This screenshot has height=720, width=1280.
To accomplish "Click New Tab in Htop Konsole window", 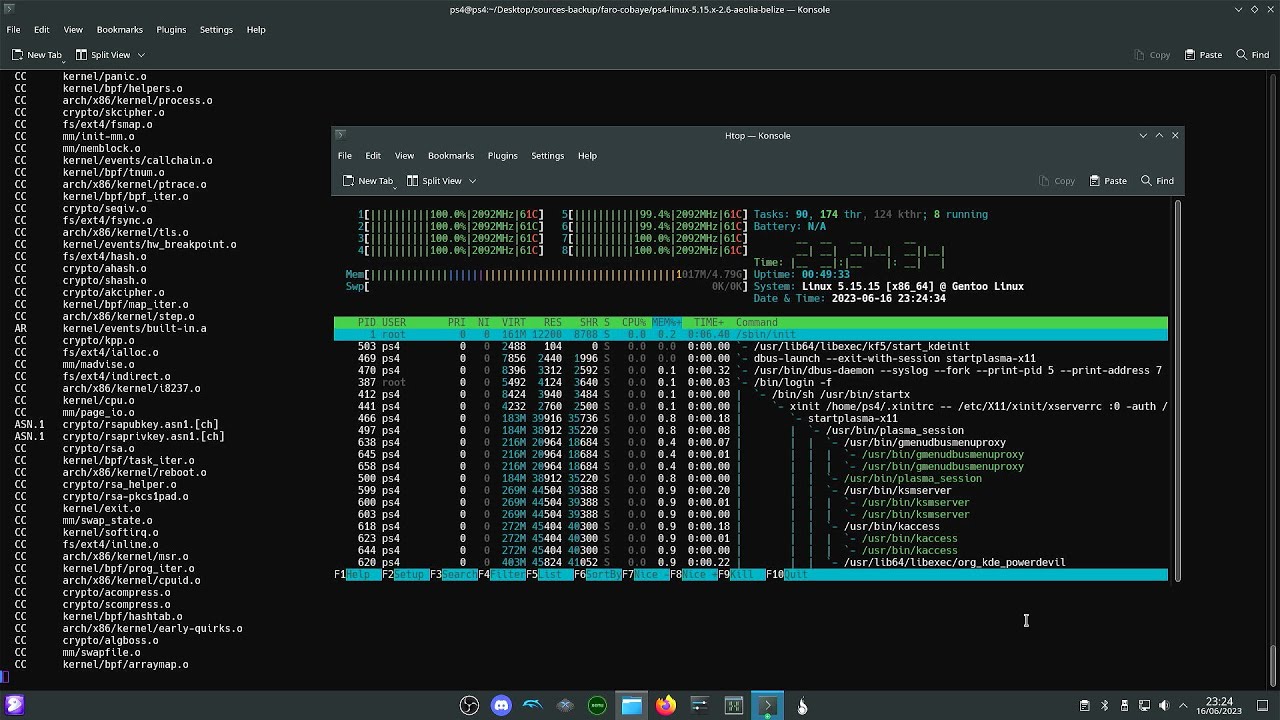I will [368, 181].
